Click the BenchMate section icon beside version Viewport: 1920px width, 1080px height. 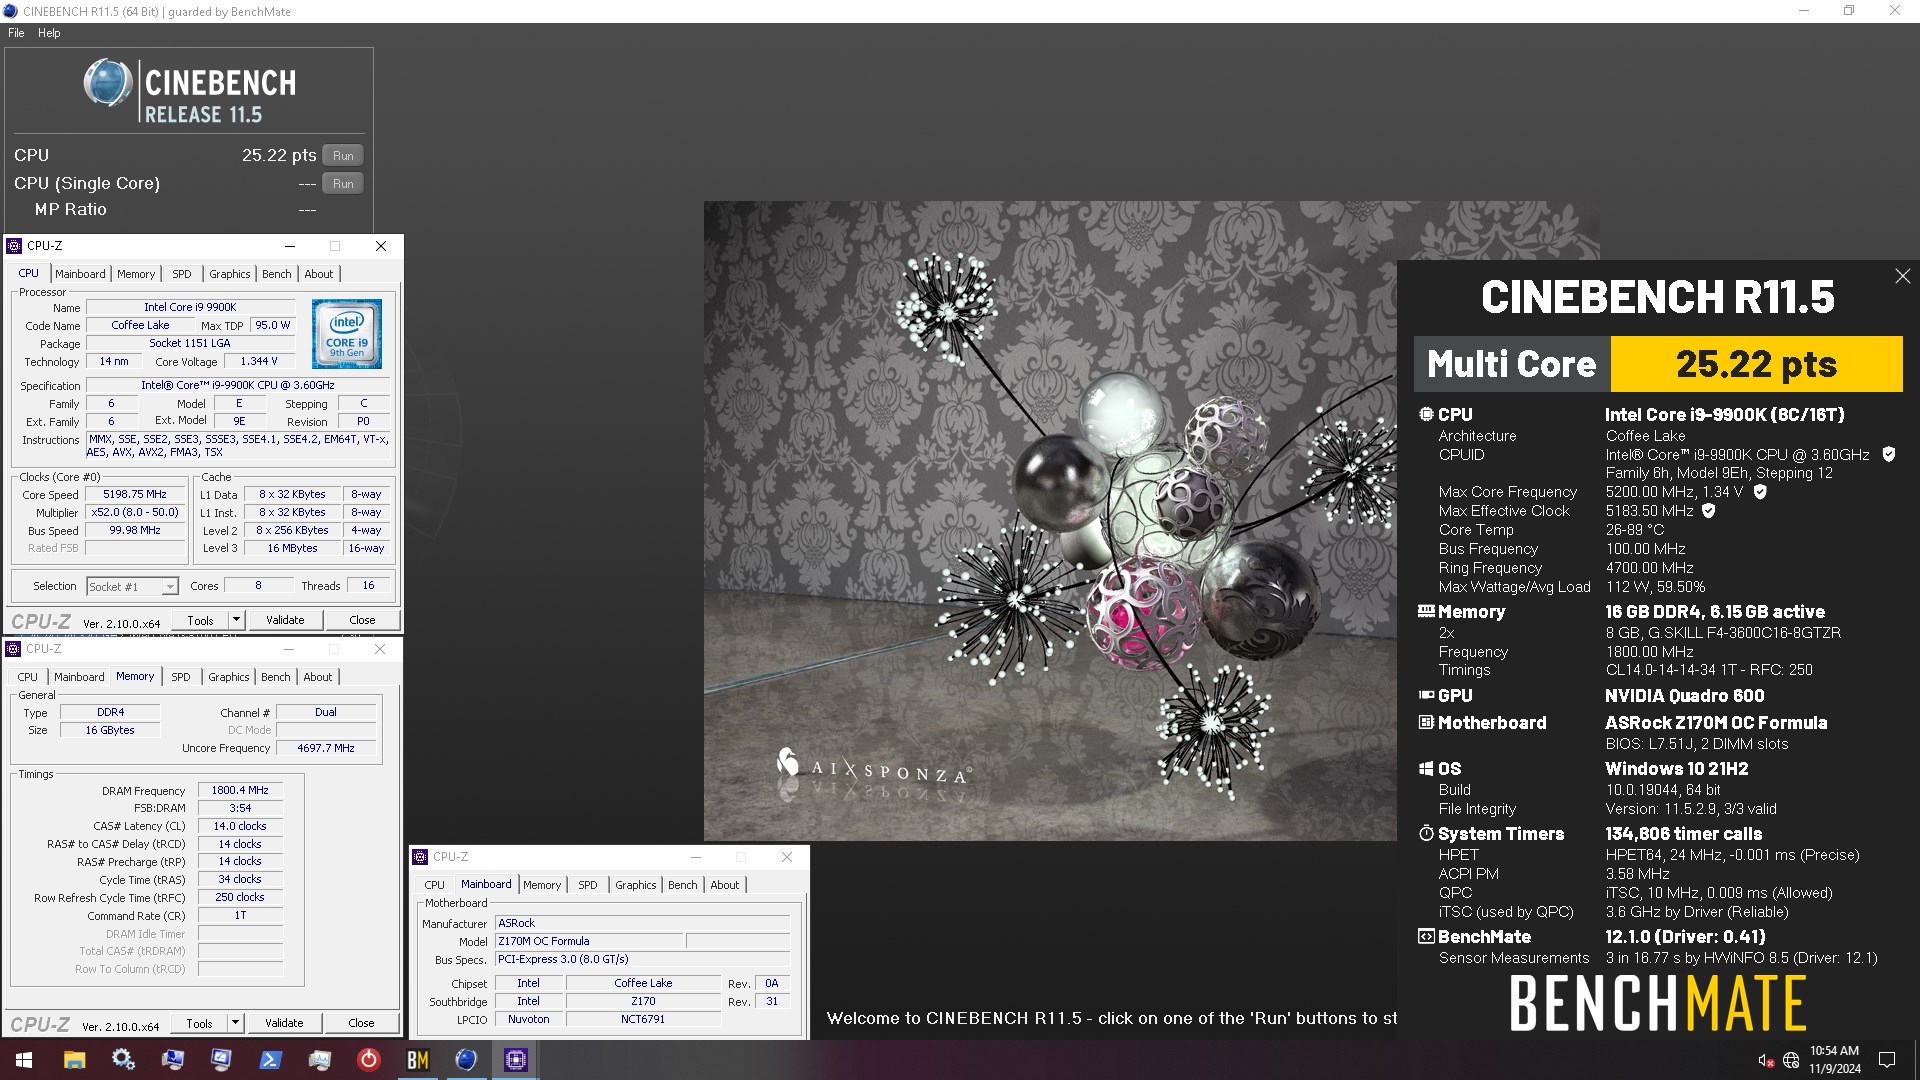(x=1426, y=936)
